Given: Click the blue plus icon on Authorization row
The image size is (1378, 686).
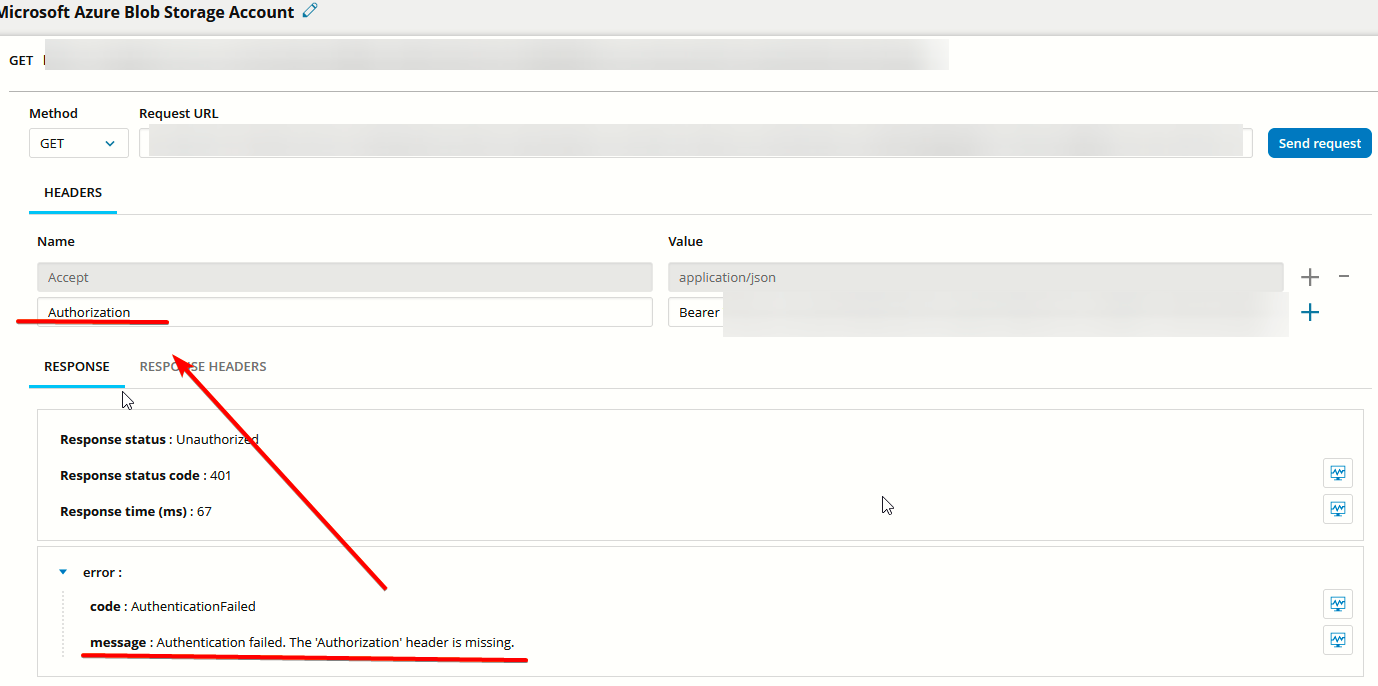Looking at the screenshot, I should tap(1310, 313).
